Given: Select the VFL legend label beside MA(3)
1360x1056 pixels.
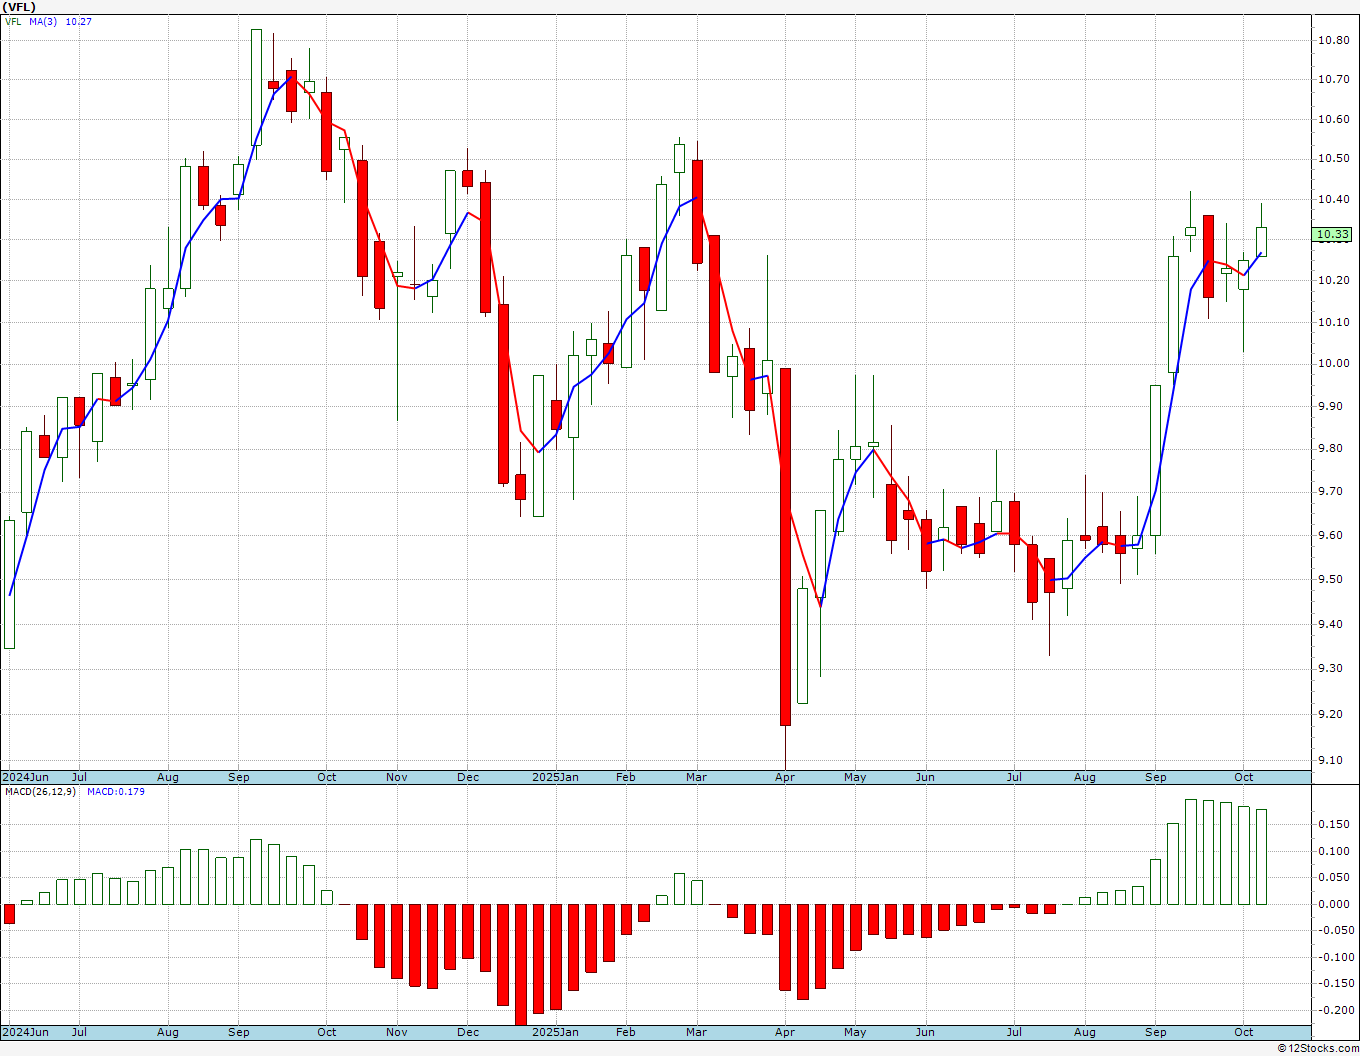Looking at the screenshot, I should pos(13,21).
